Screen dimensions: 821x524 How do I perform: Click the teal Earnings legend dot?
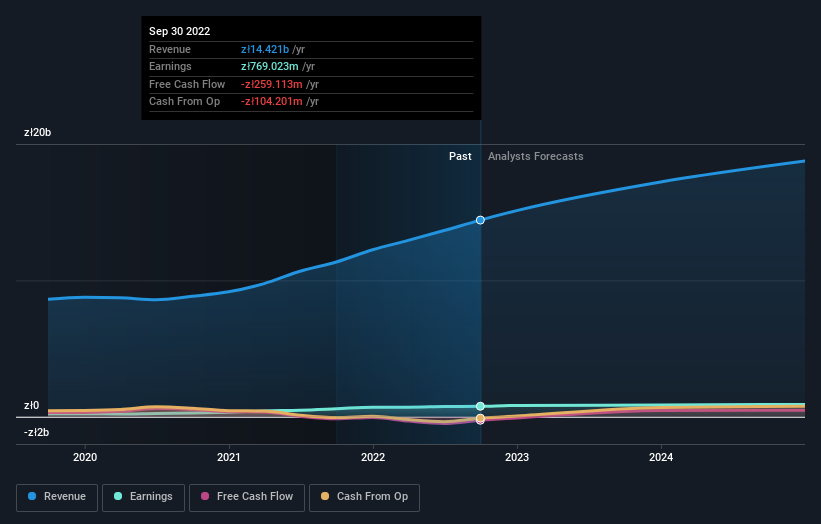pos(118,496)
